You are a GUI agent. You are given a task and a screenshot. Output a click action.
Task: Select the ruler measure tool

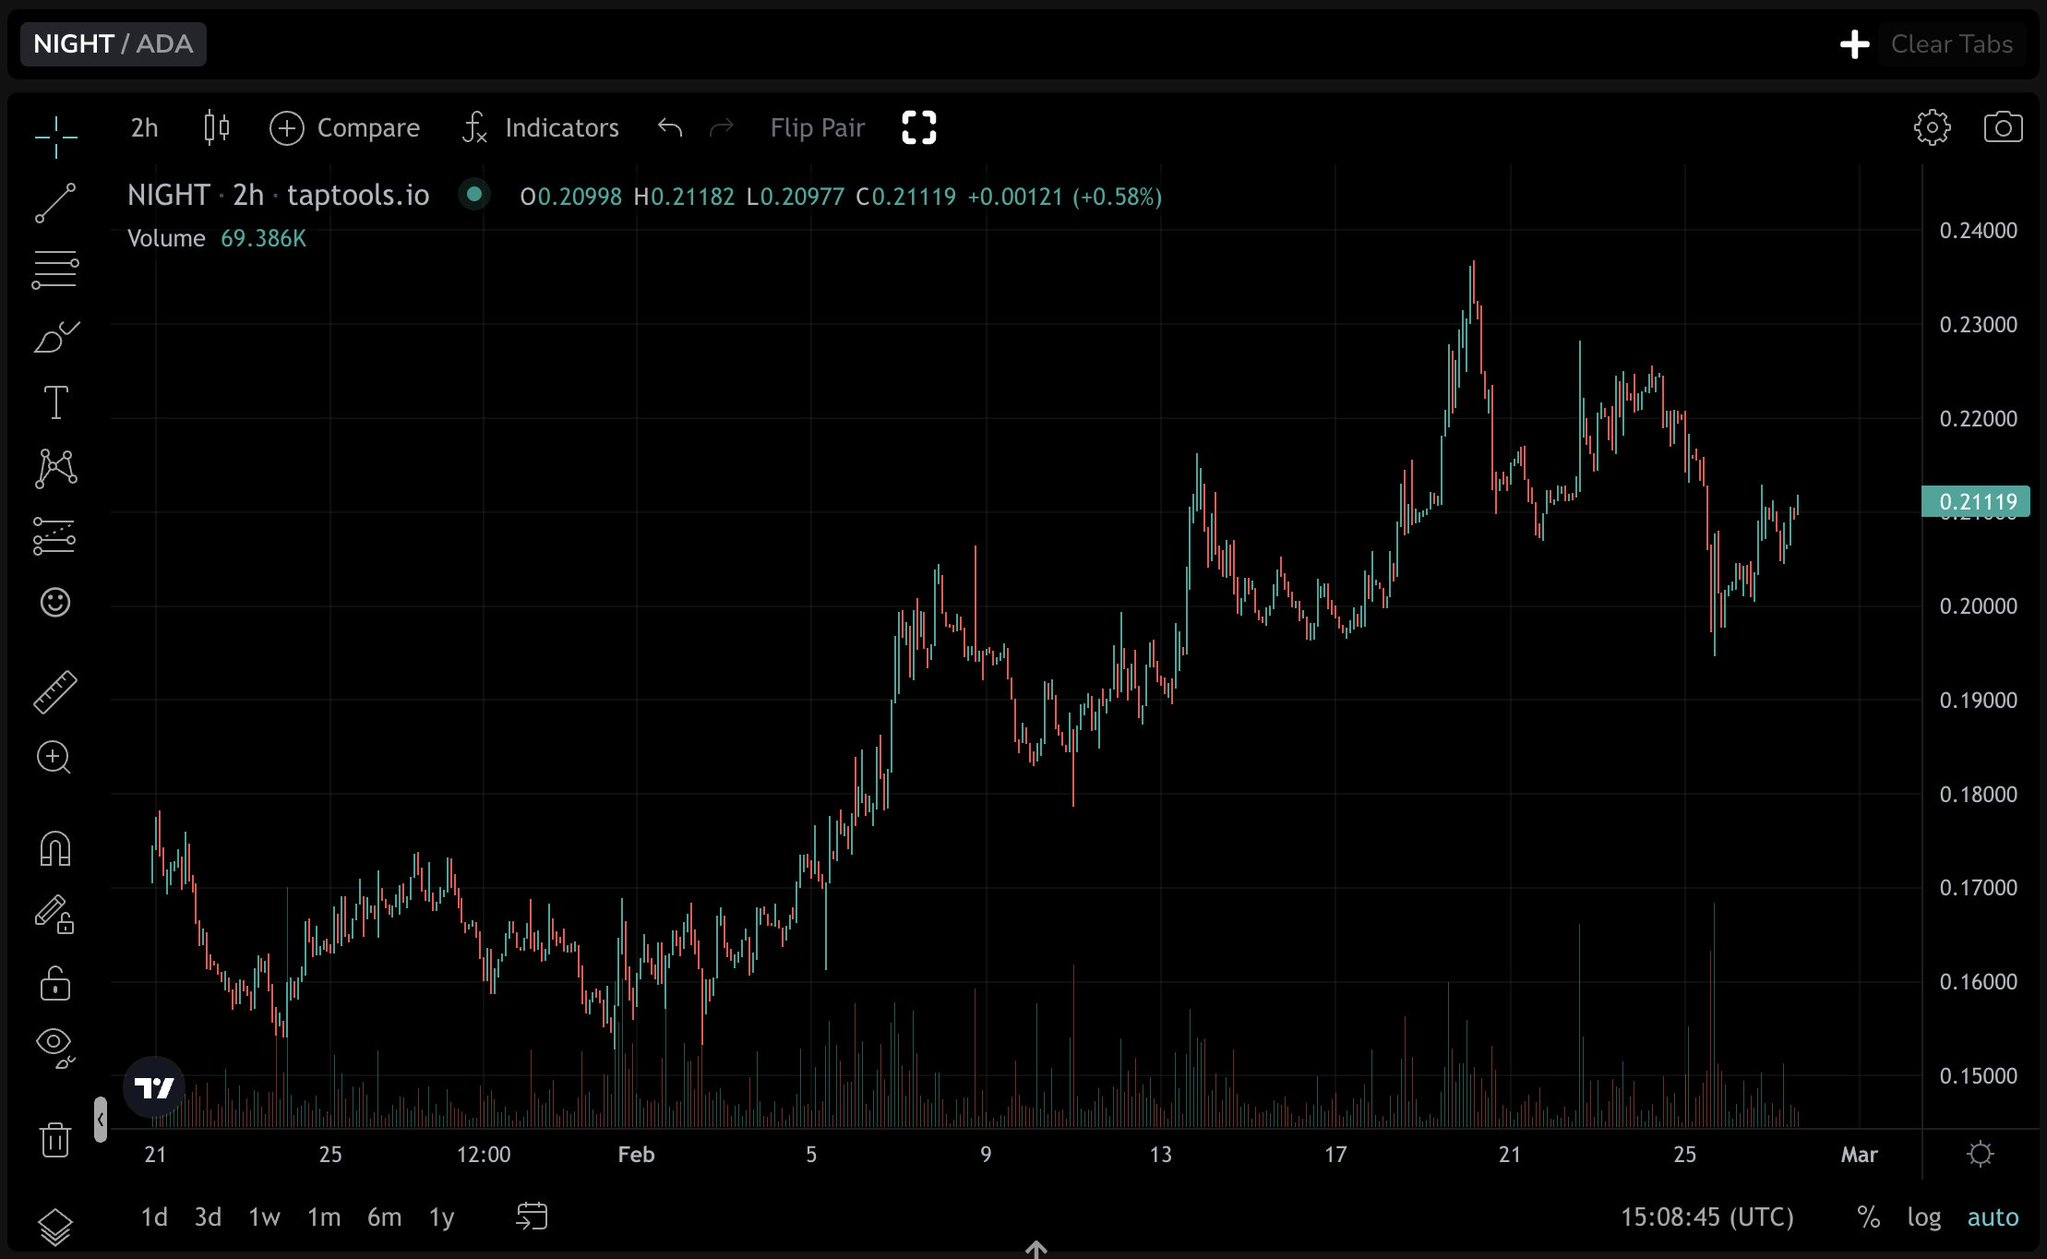(x=55, y=692)
